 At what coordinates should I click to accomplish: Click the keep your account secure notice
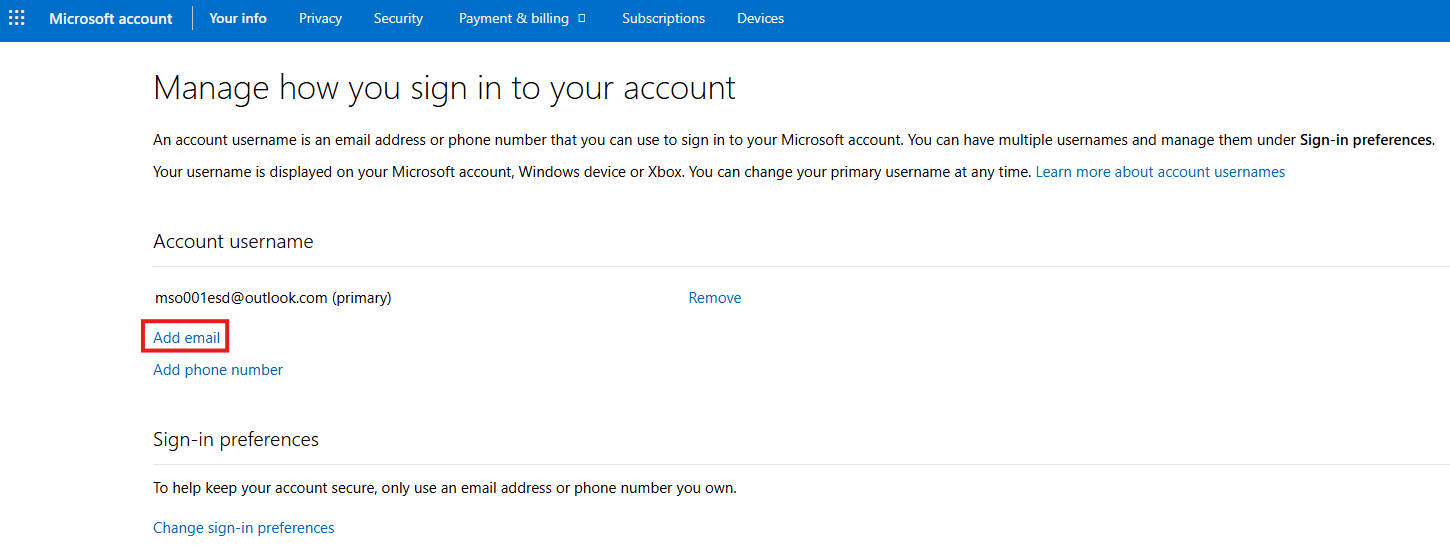[x=444, y=488]
